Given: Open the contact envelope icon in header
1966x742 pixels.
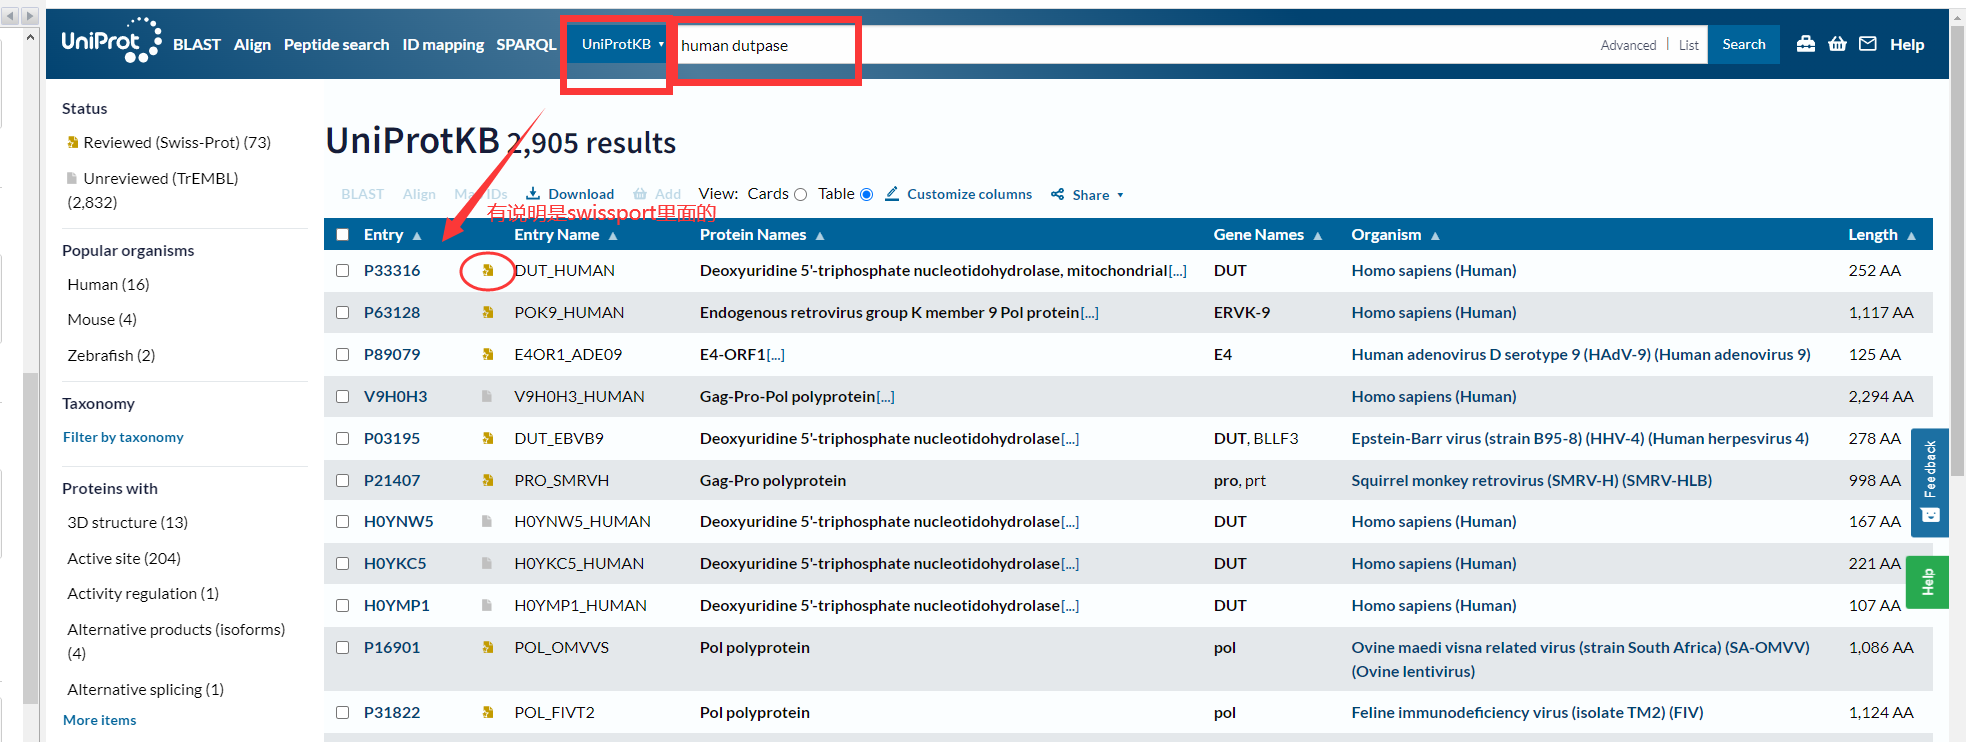Looking at the screenshot, I should pyautogui.click(x=1868, y=44).
